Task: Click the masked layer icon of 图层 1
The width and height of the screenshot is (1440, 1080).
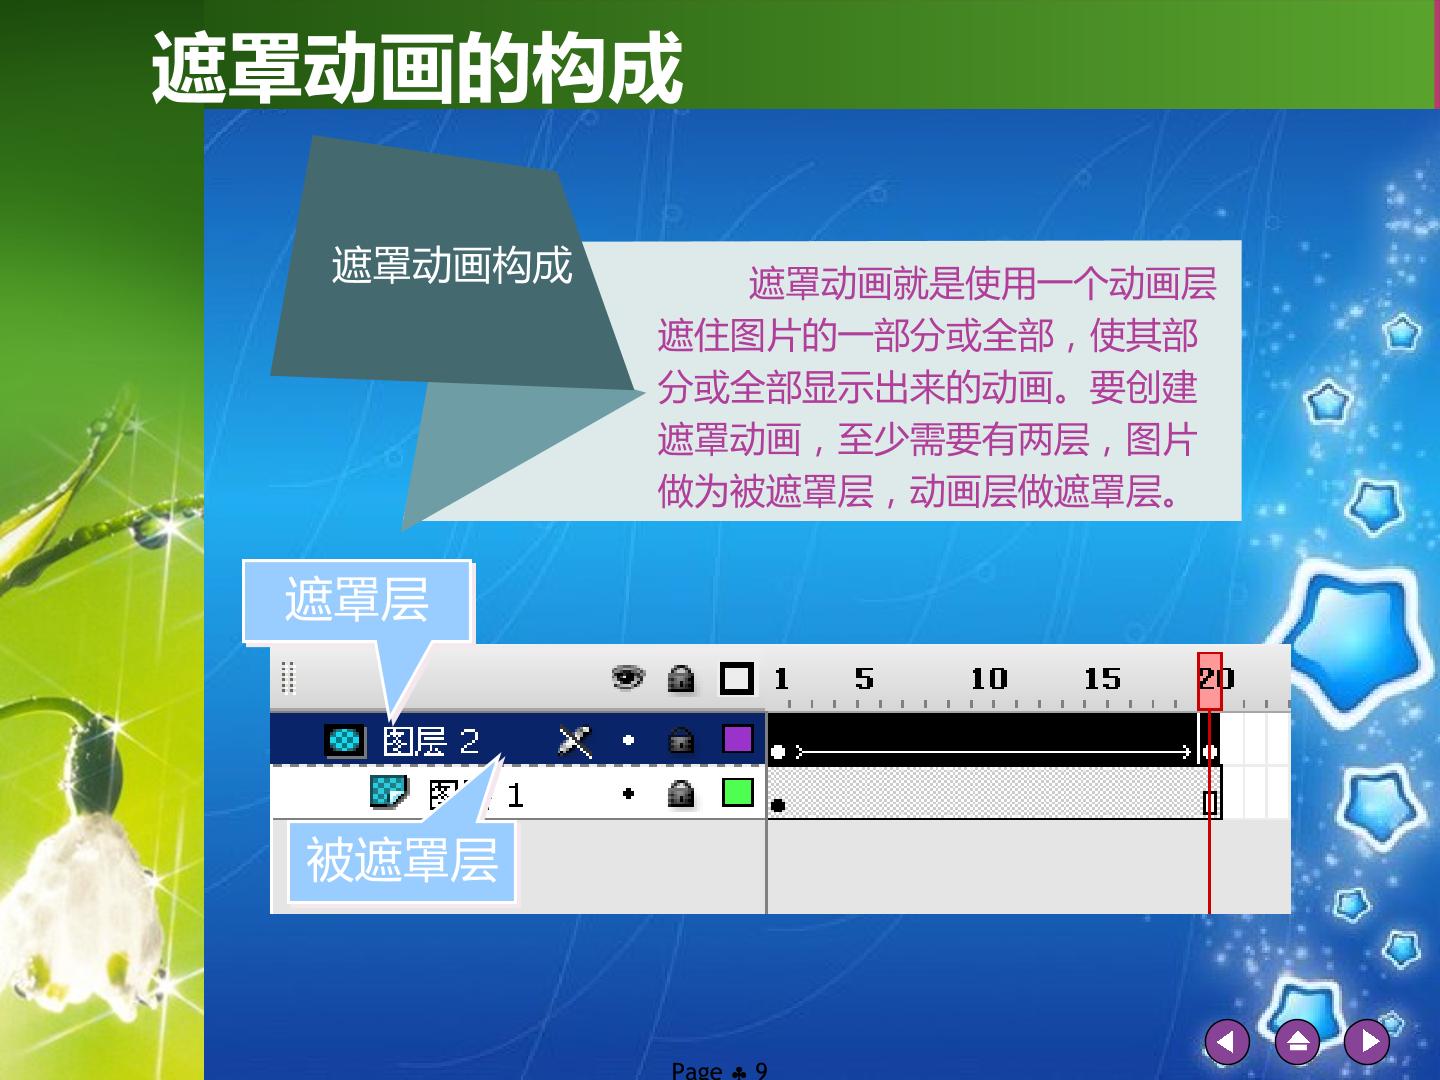Action: point(389,793)
